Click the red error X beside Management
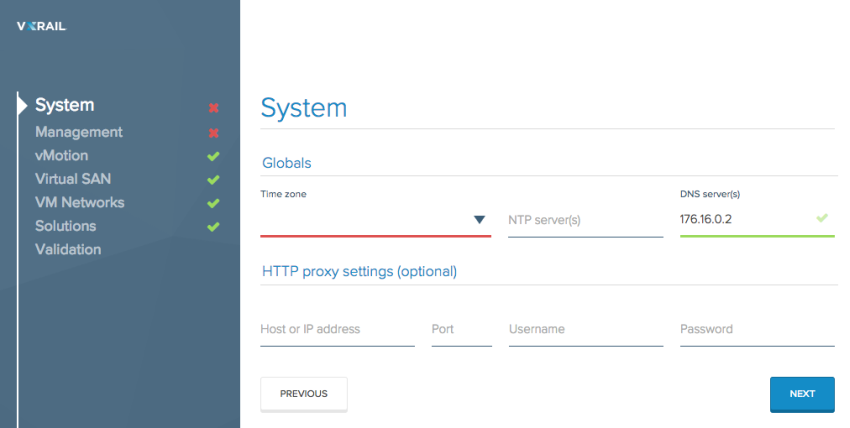This screenshot has height=428, width=850. tap(214, 133)
